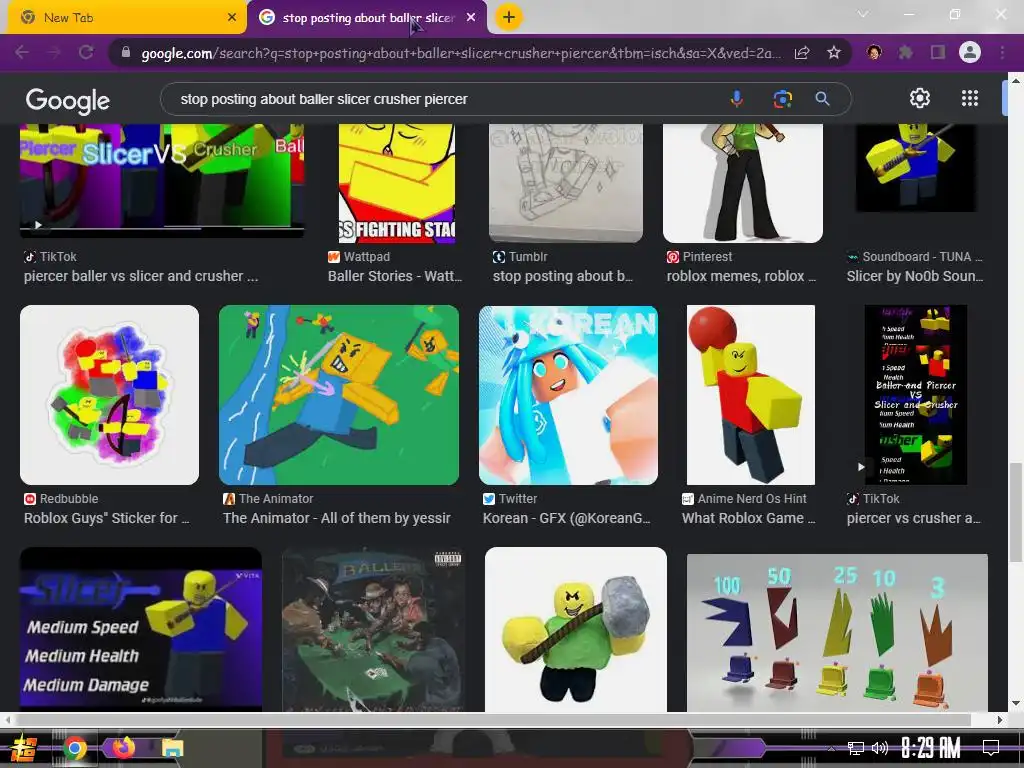Open the Slicer Medium Speed stats image

pos(141,630)
